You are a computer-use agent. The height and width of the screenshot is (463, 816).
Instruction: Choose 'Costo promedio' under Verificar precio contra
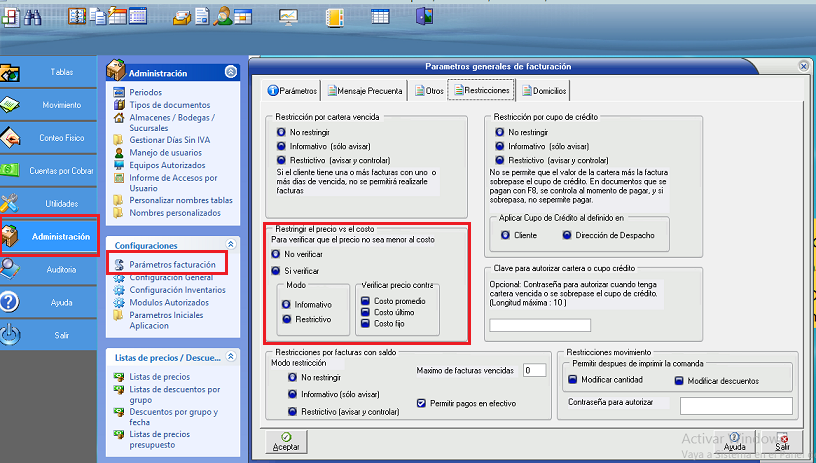click(x=366, y=300)
